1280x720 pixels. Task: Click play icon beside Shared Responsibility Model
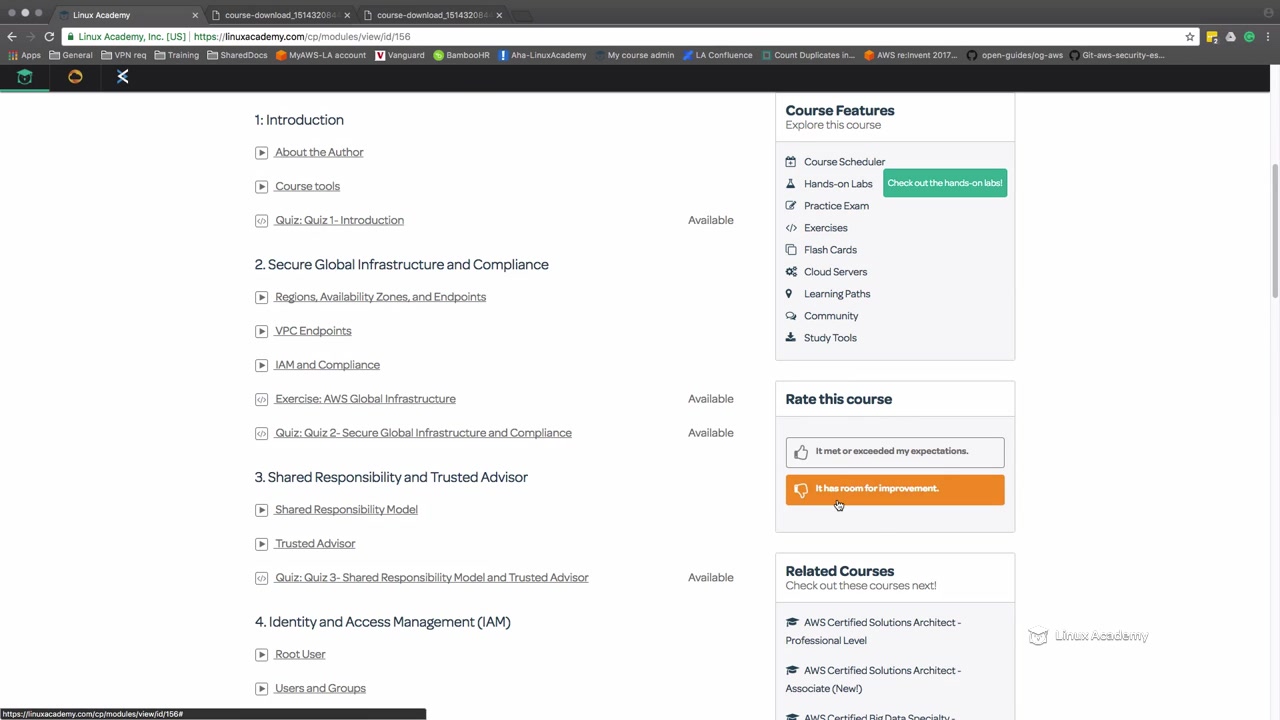tap(261, 510)
